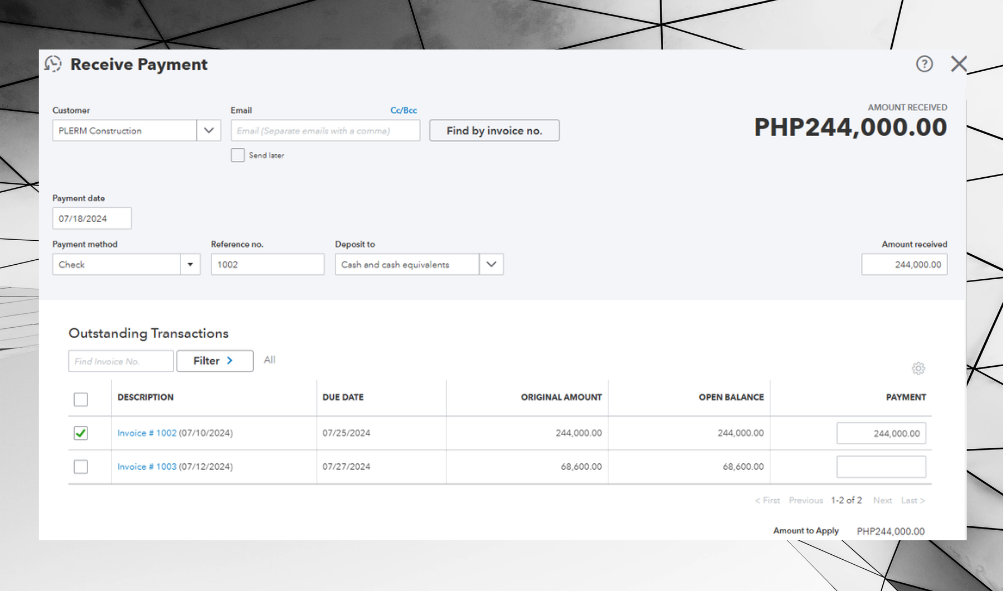Toggle the Send later checkbox

[238, 155]
